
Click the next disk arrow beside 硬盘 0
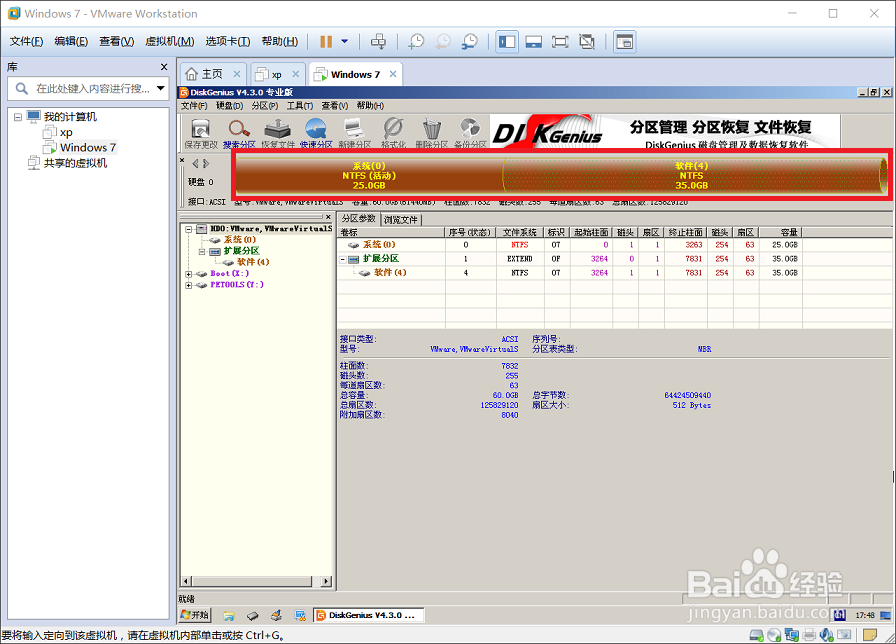coord(206,164)
